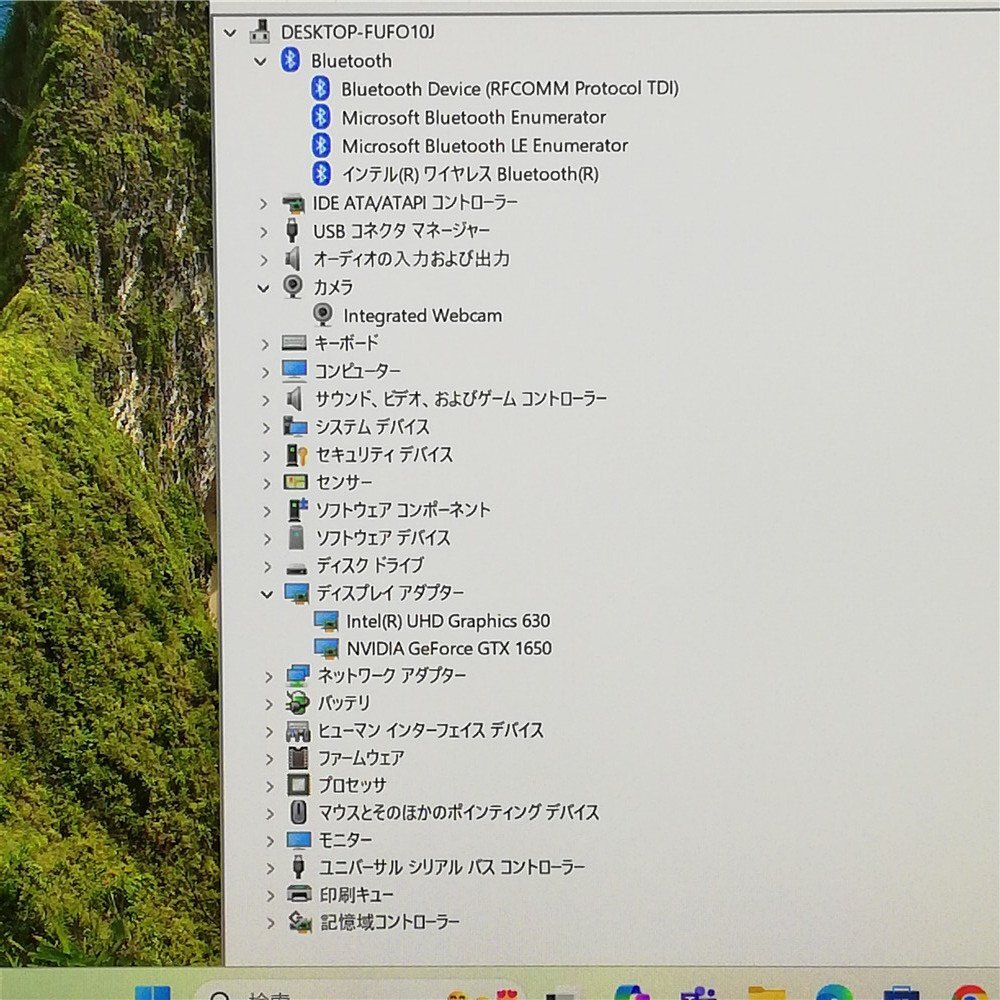Click the ディスプレイ アダプター category icon
1000x1000 pixels.
(297, 594)
